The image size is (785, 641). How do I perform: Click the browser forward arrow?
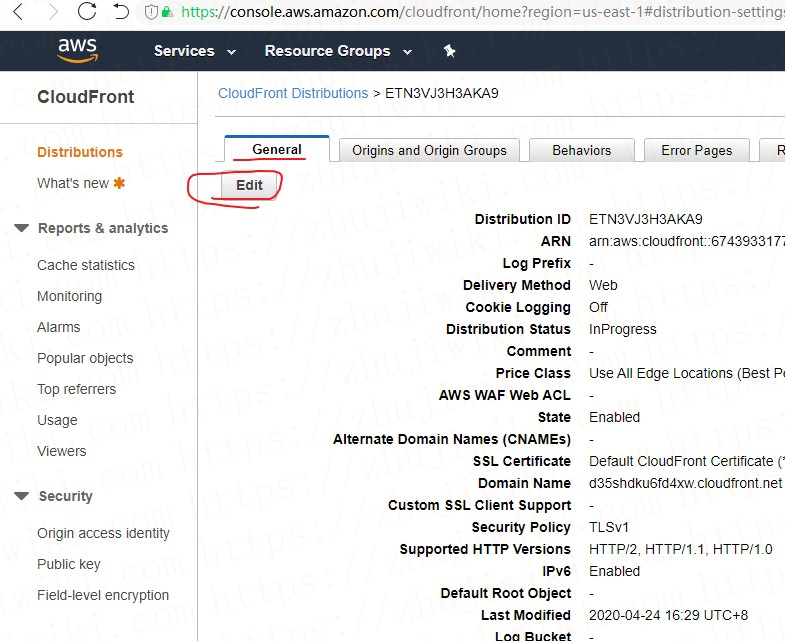pos(52,12)
